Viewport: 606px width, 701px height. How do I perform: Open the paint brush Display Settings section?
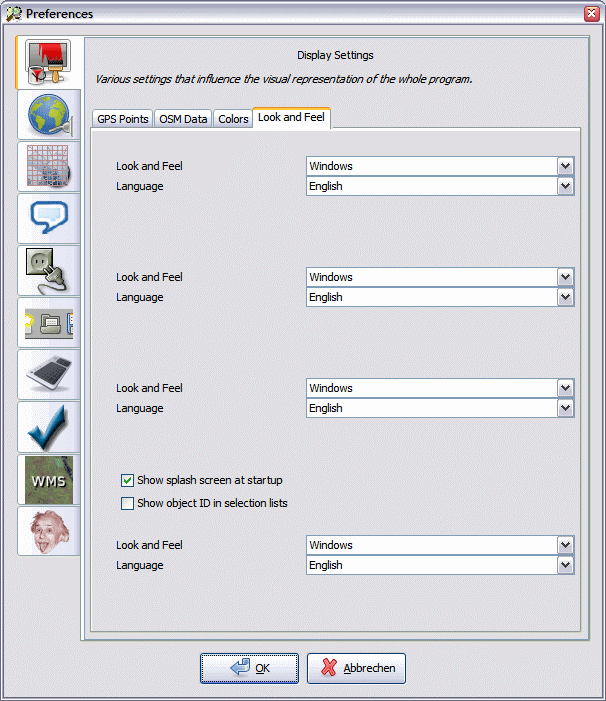(x=48, y=64)
